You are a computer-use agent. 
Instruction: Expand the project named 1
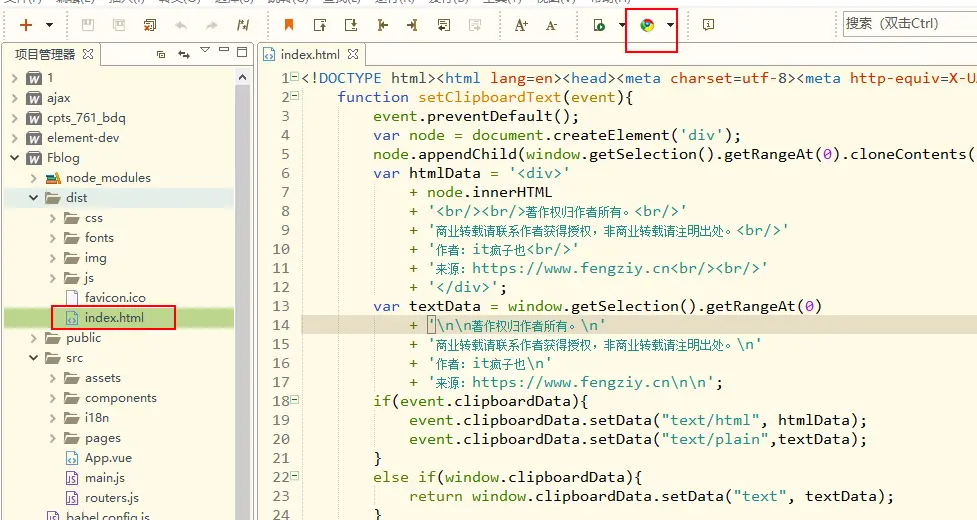(15, 78)
